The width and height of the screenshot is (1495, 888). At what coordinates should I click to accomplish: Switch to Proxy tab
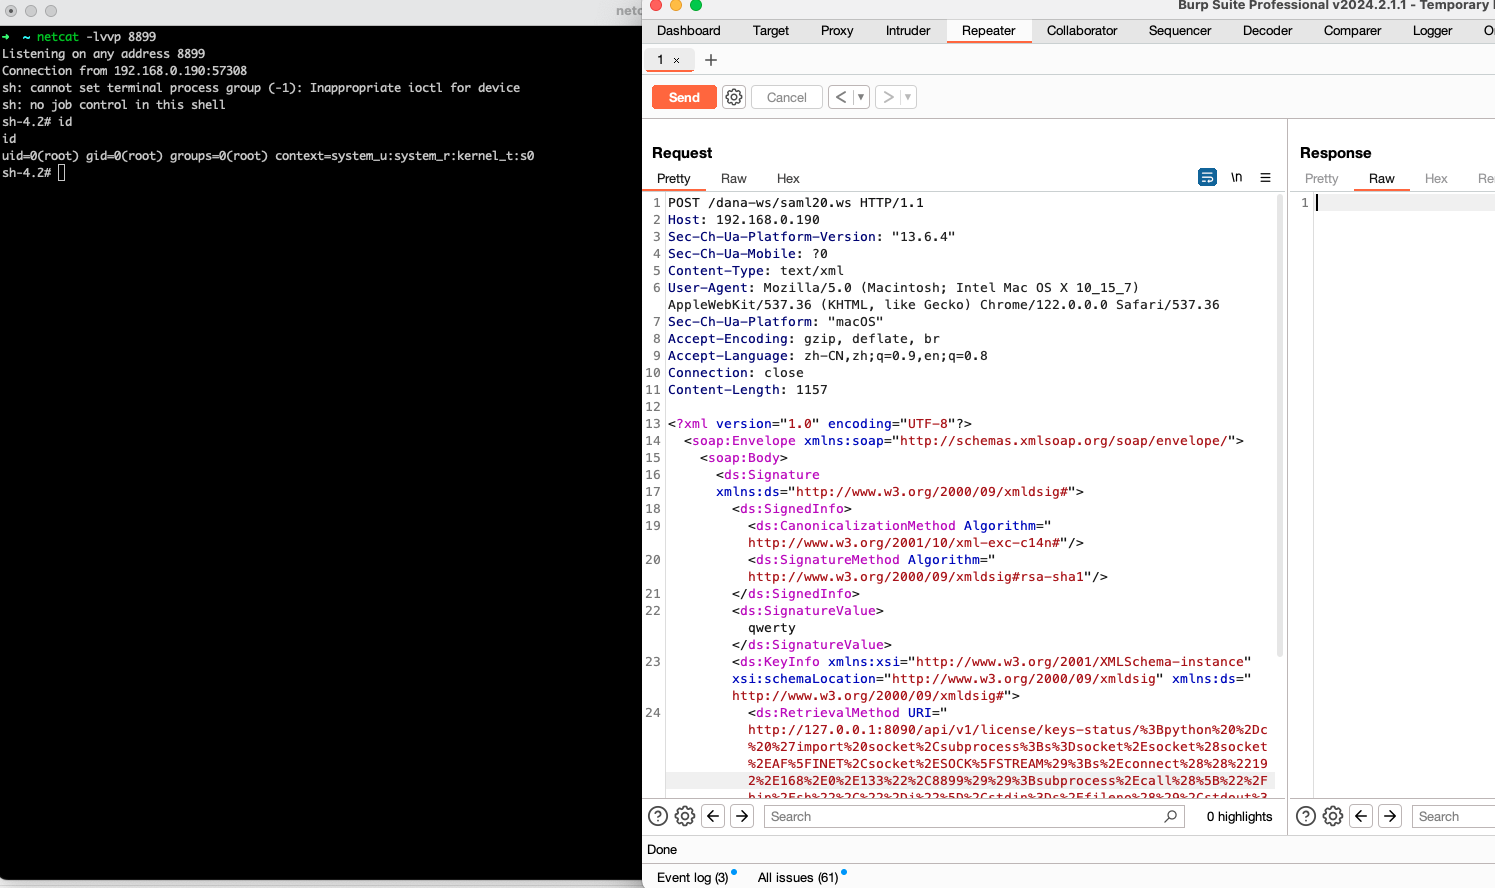pyautogui.click(x=837, y=31)
